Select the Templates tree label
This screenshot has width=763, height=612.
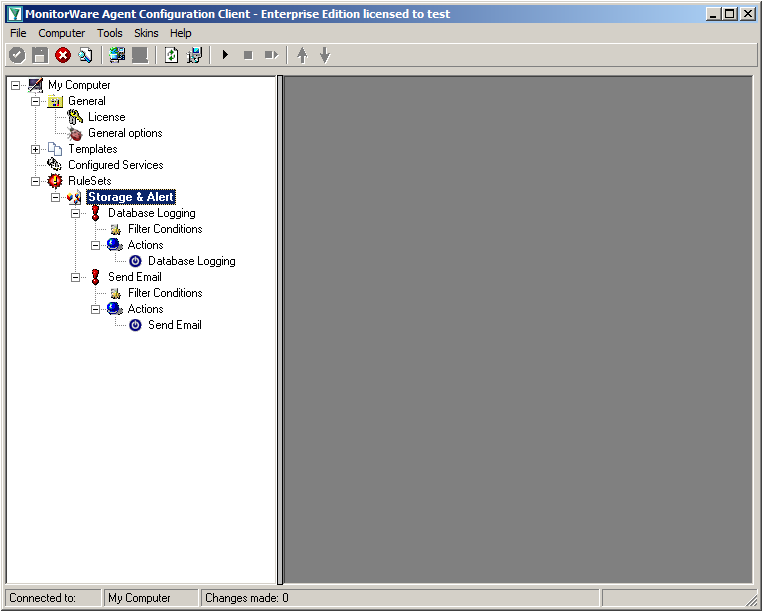point(92,149)
